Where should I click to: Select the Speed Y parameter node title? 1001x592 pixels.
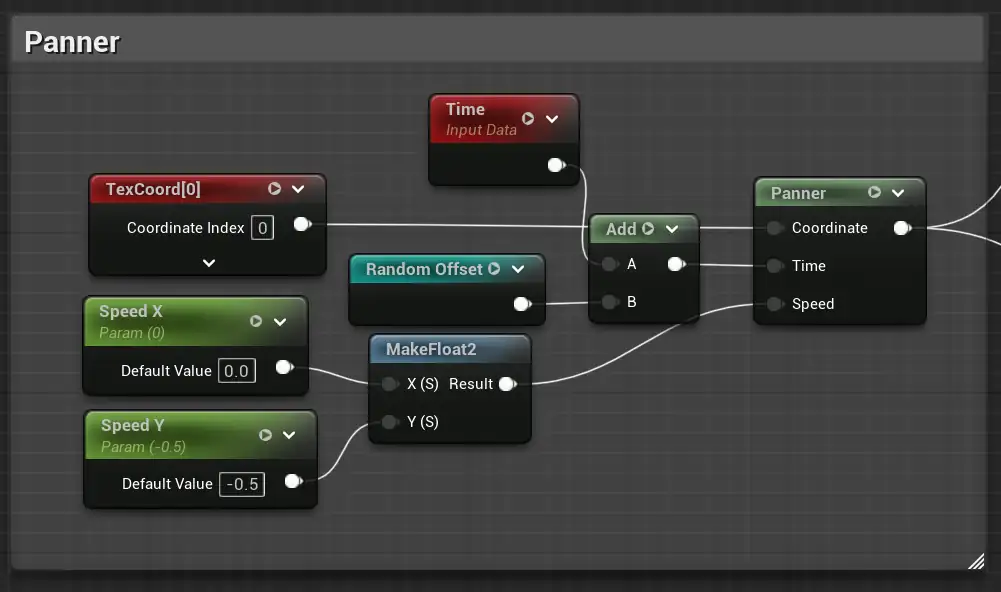(133, 425)
